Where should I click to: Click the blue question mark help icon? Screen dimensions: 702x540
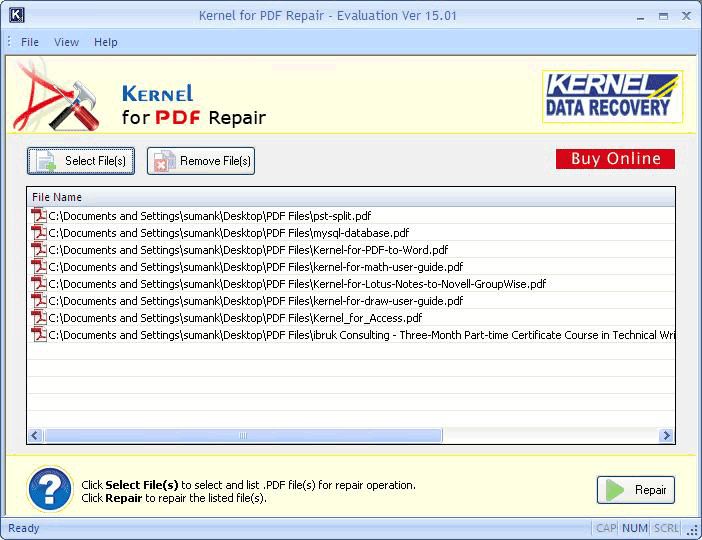point(49,490)
